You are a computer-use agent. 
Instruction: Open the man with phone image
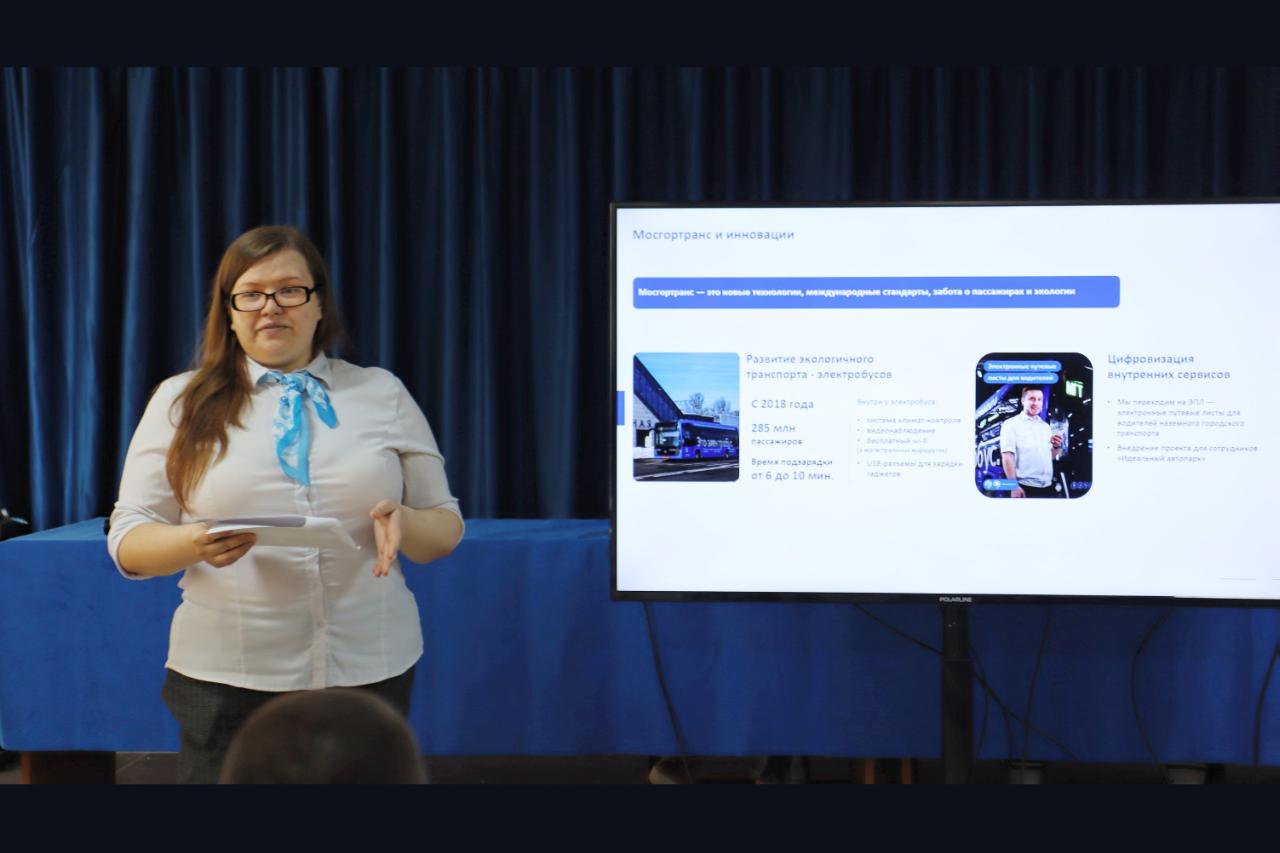tap(1033, 425)
